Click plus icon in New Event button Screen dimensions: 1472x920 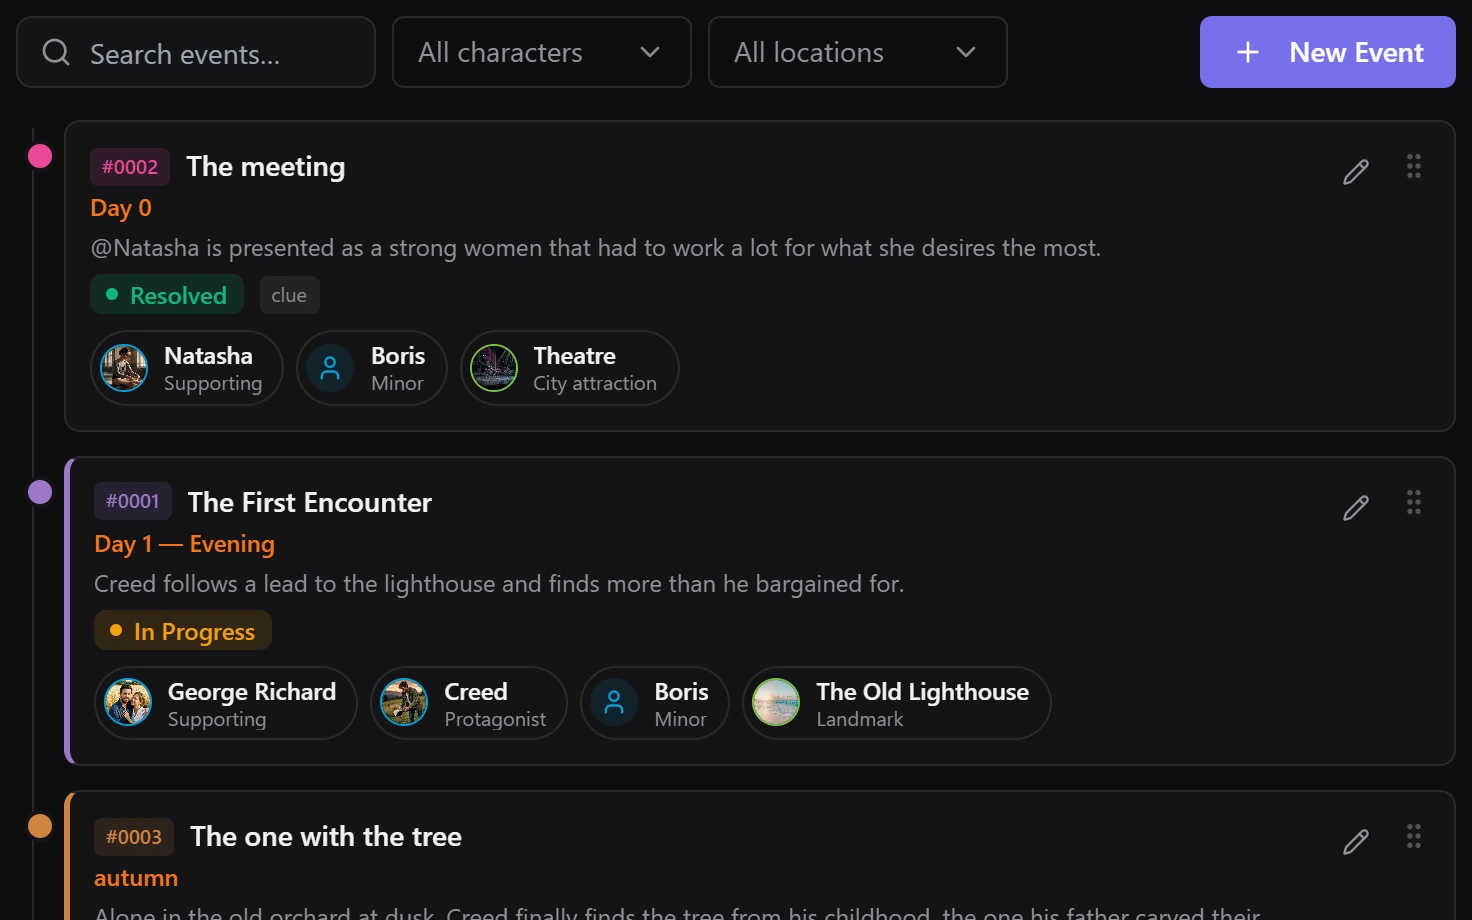pyautogui.click(x=1248, y=52)
